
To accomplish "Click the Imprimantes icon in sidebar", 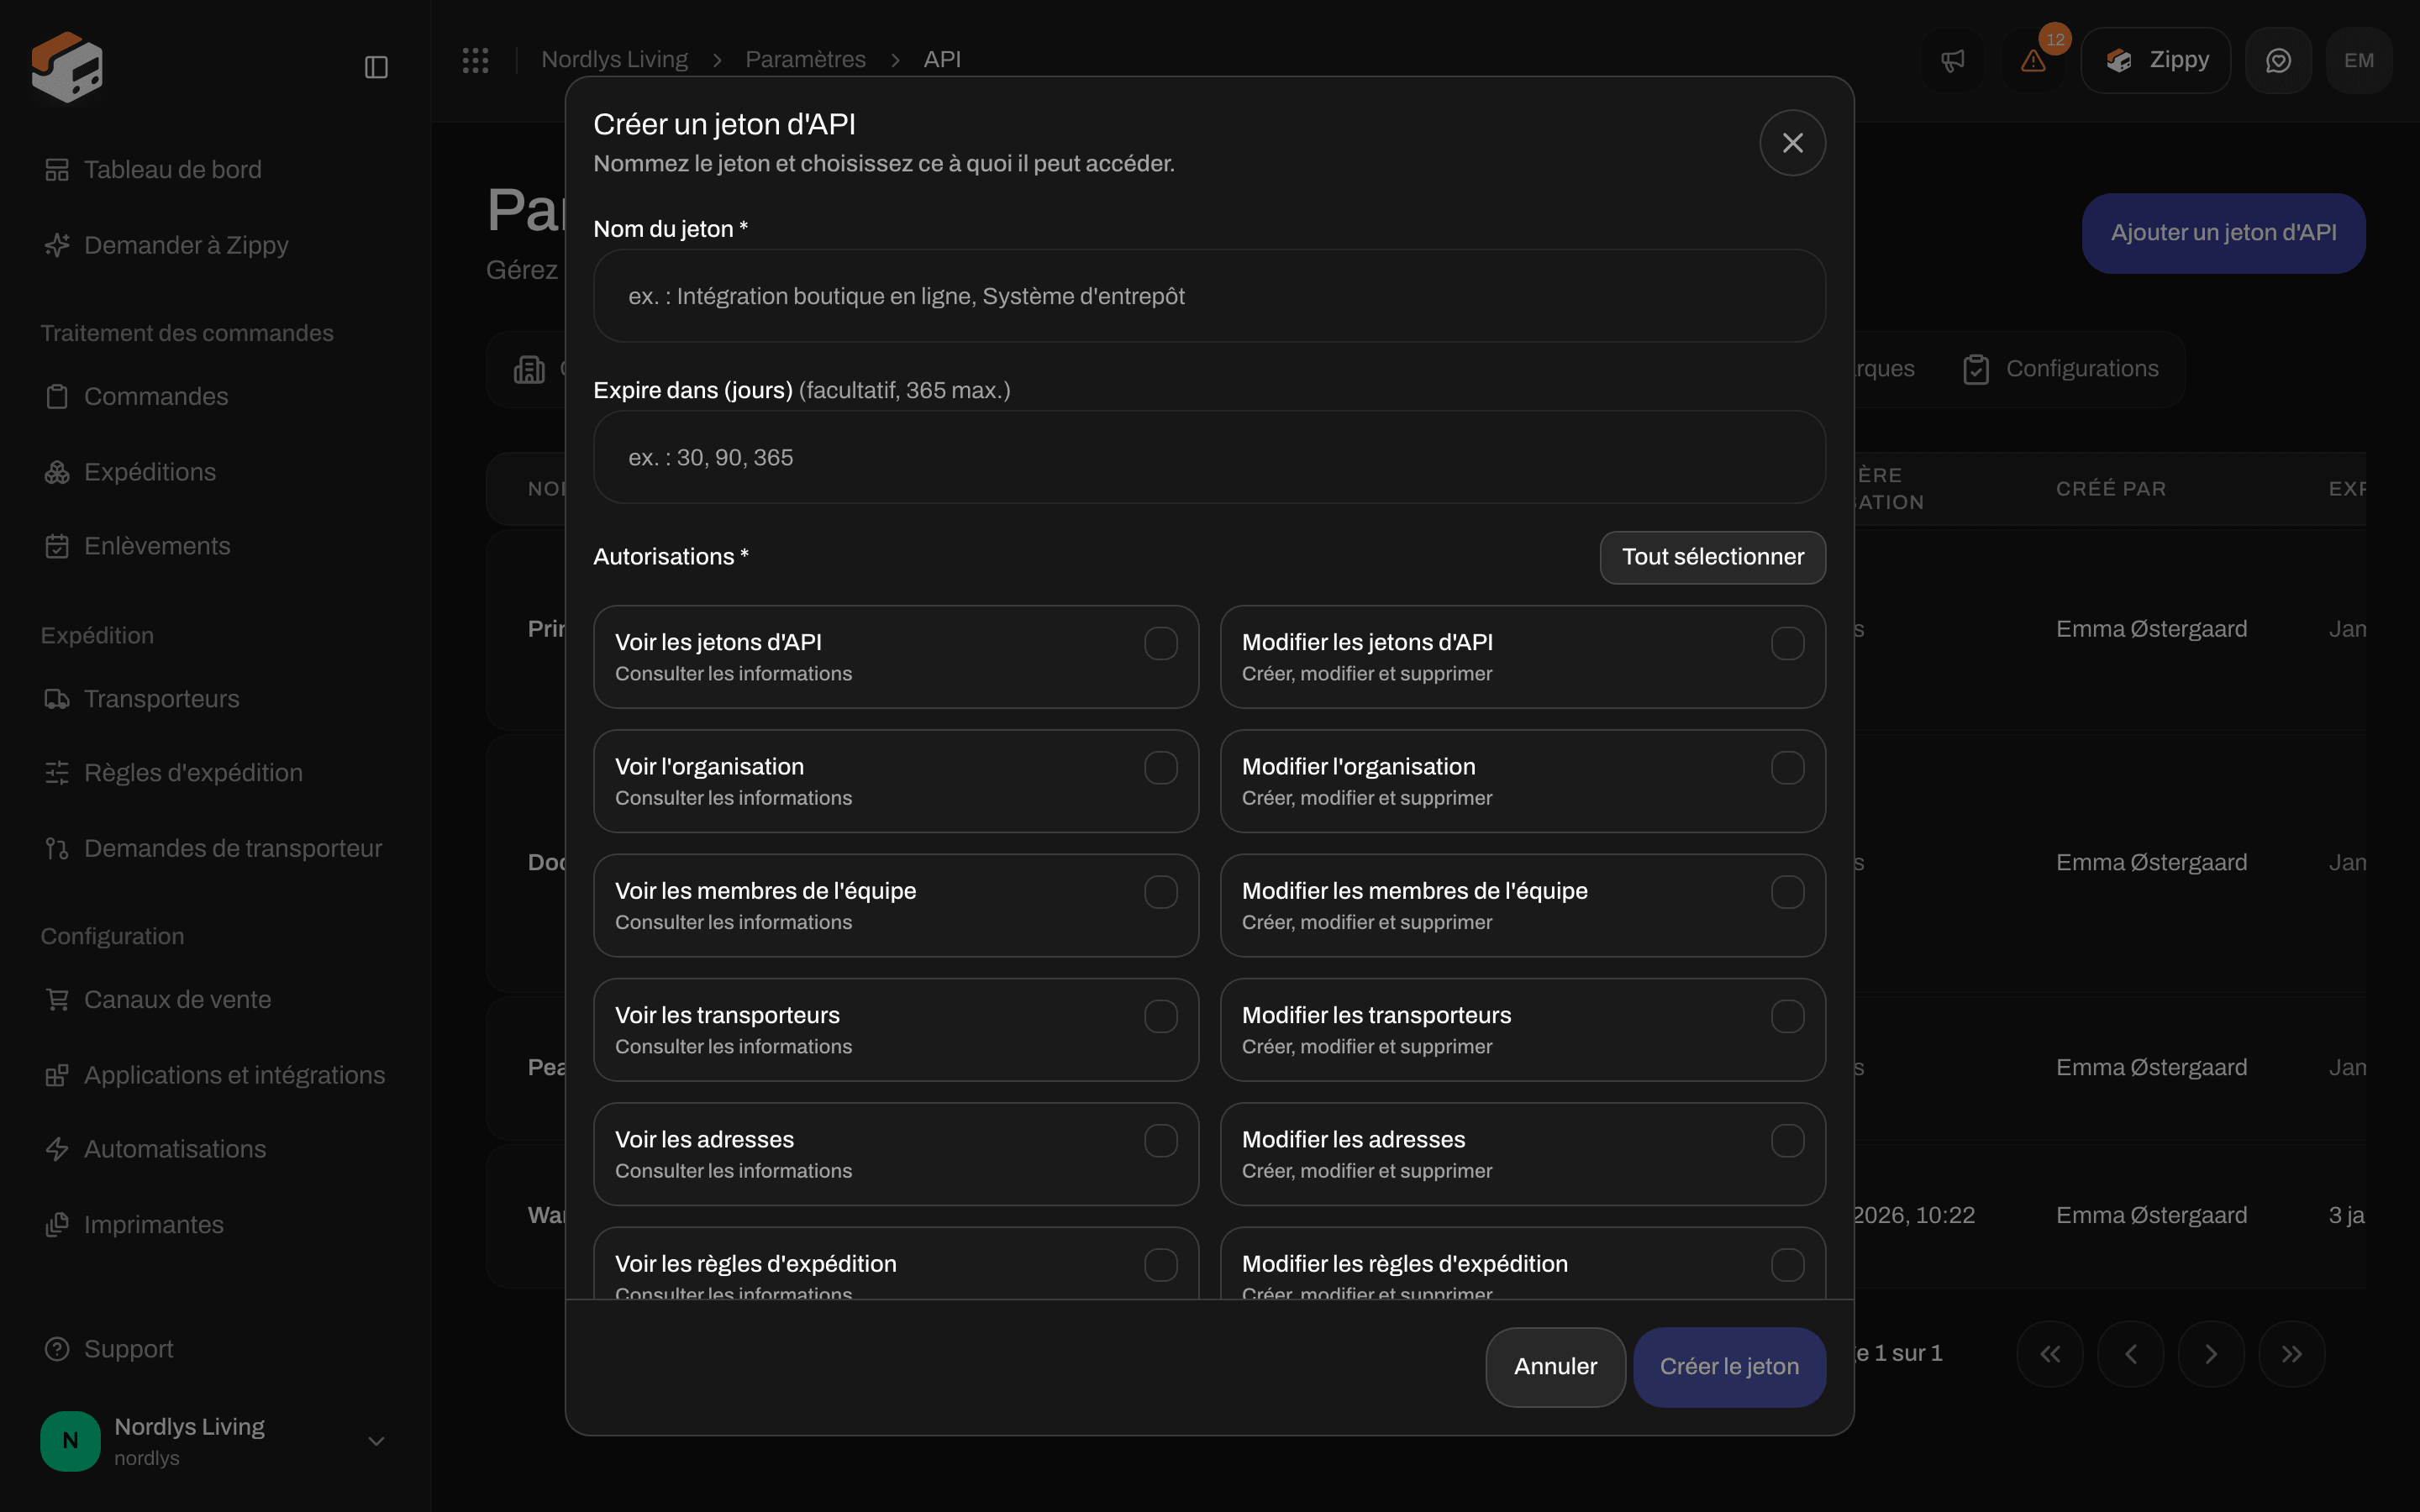I will pyautogui.click(x=57, y=1225).
